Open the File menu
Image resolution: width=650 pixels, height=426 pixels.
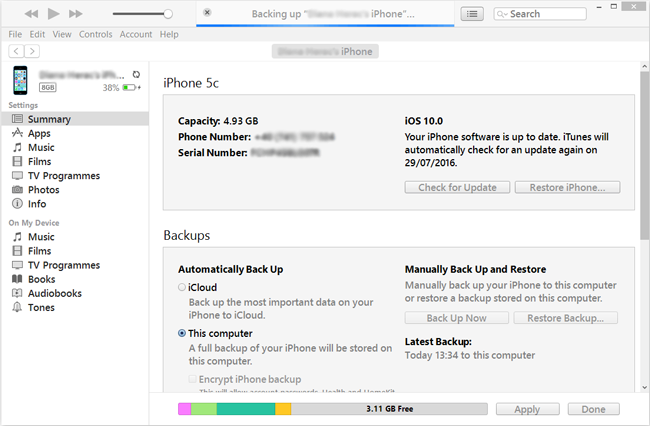click(x=15, y=34)
